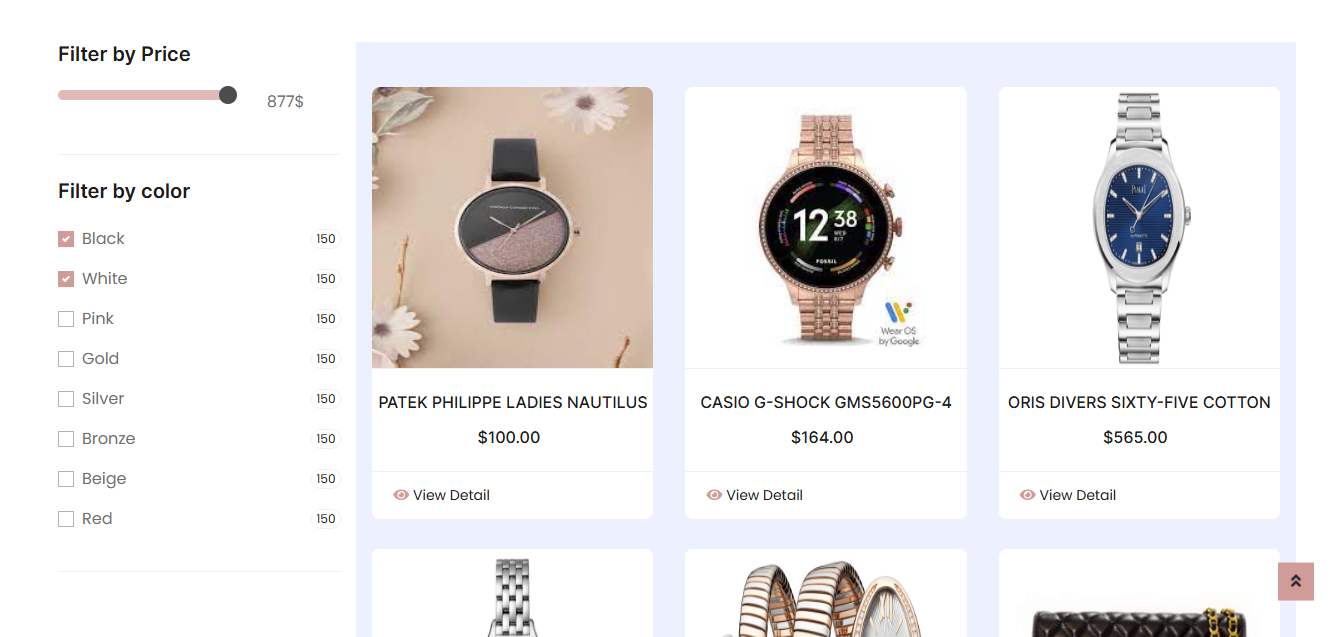Image resolution: width=1339 pixels, height=637 pixels.
Task: Check the Bronze color option
Action: 66,439
